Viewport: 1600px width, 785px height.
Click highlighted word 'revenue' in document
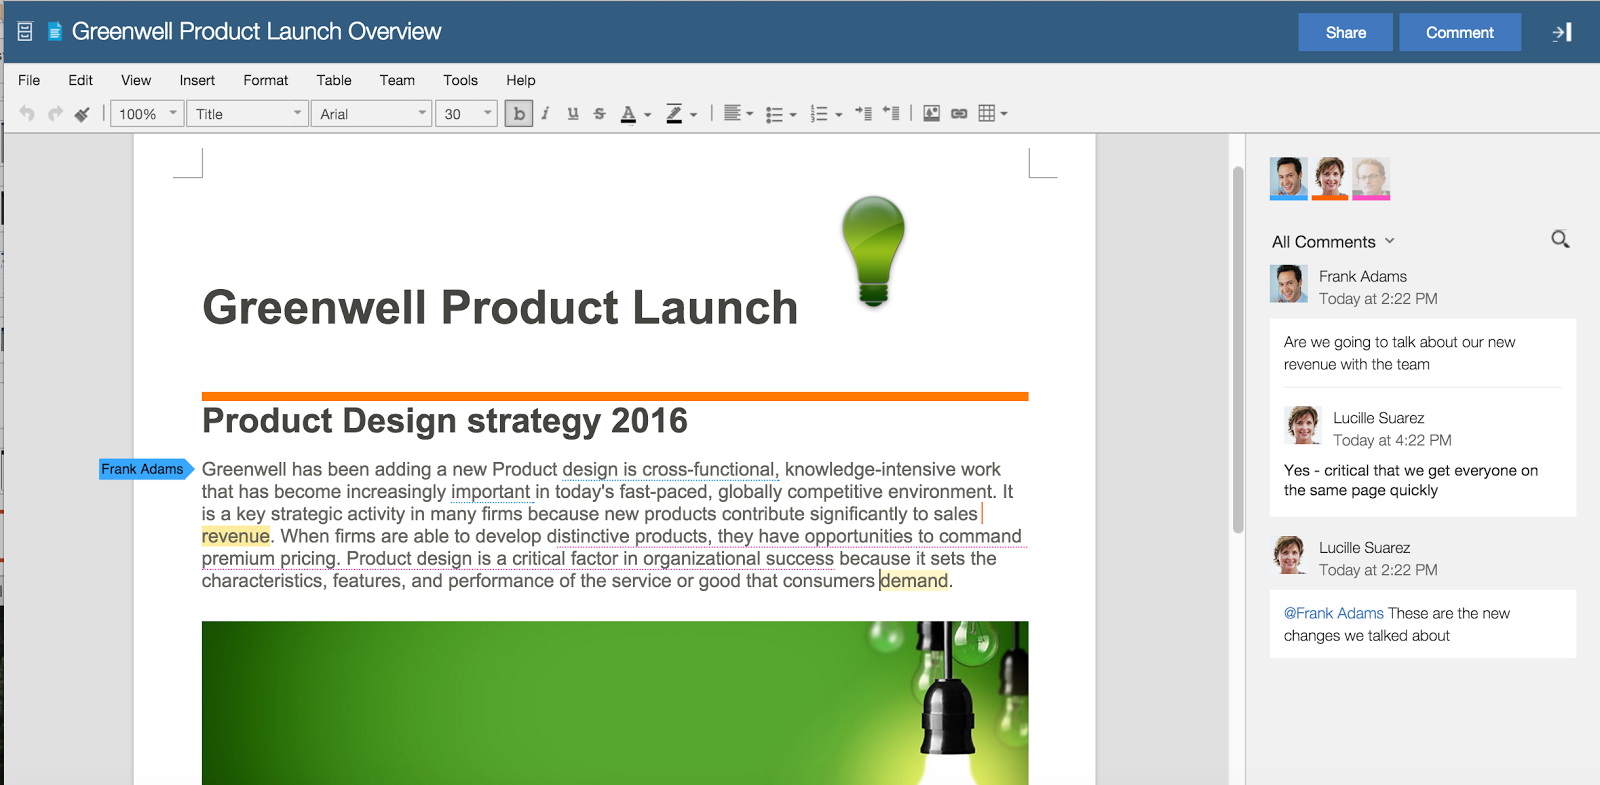(x=235, y=536)
